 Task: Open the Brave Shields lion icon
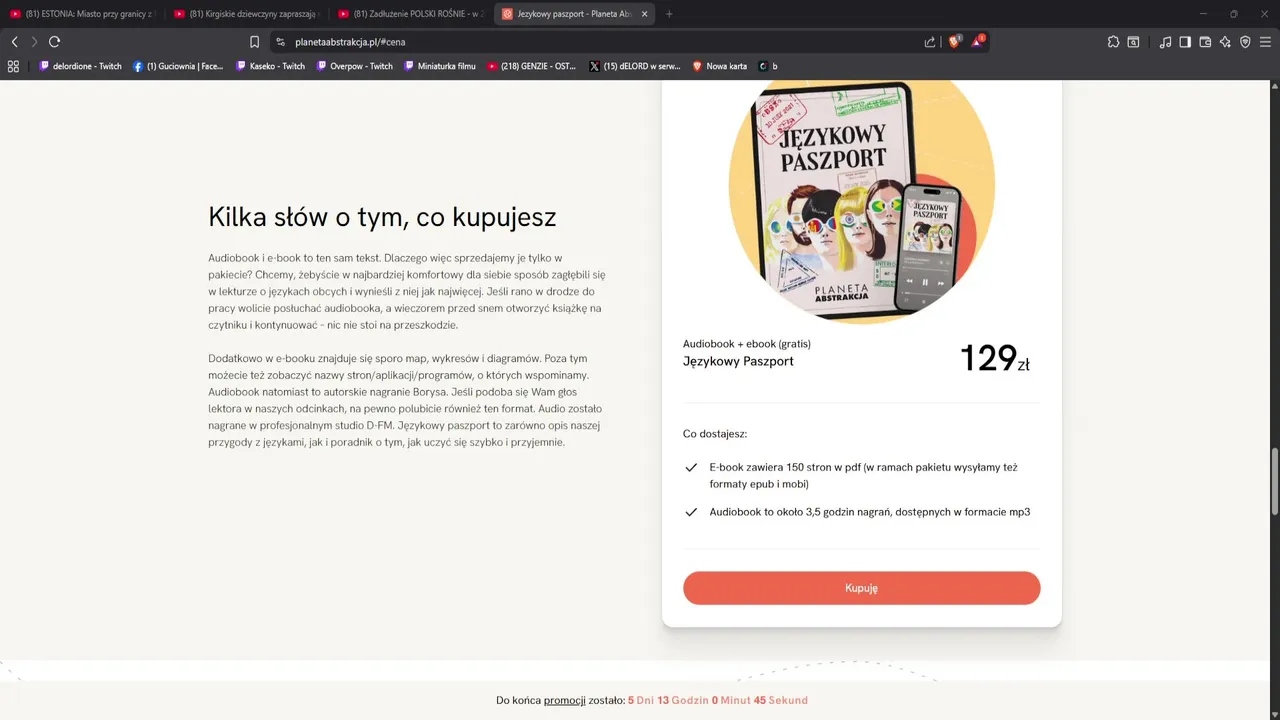coord(954,42)
